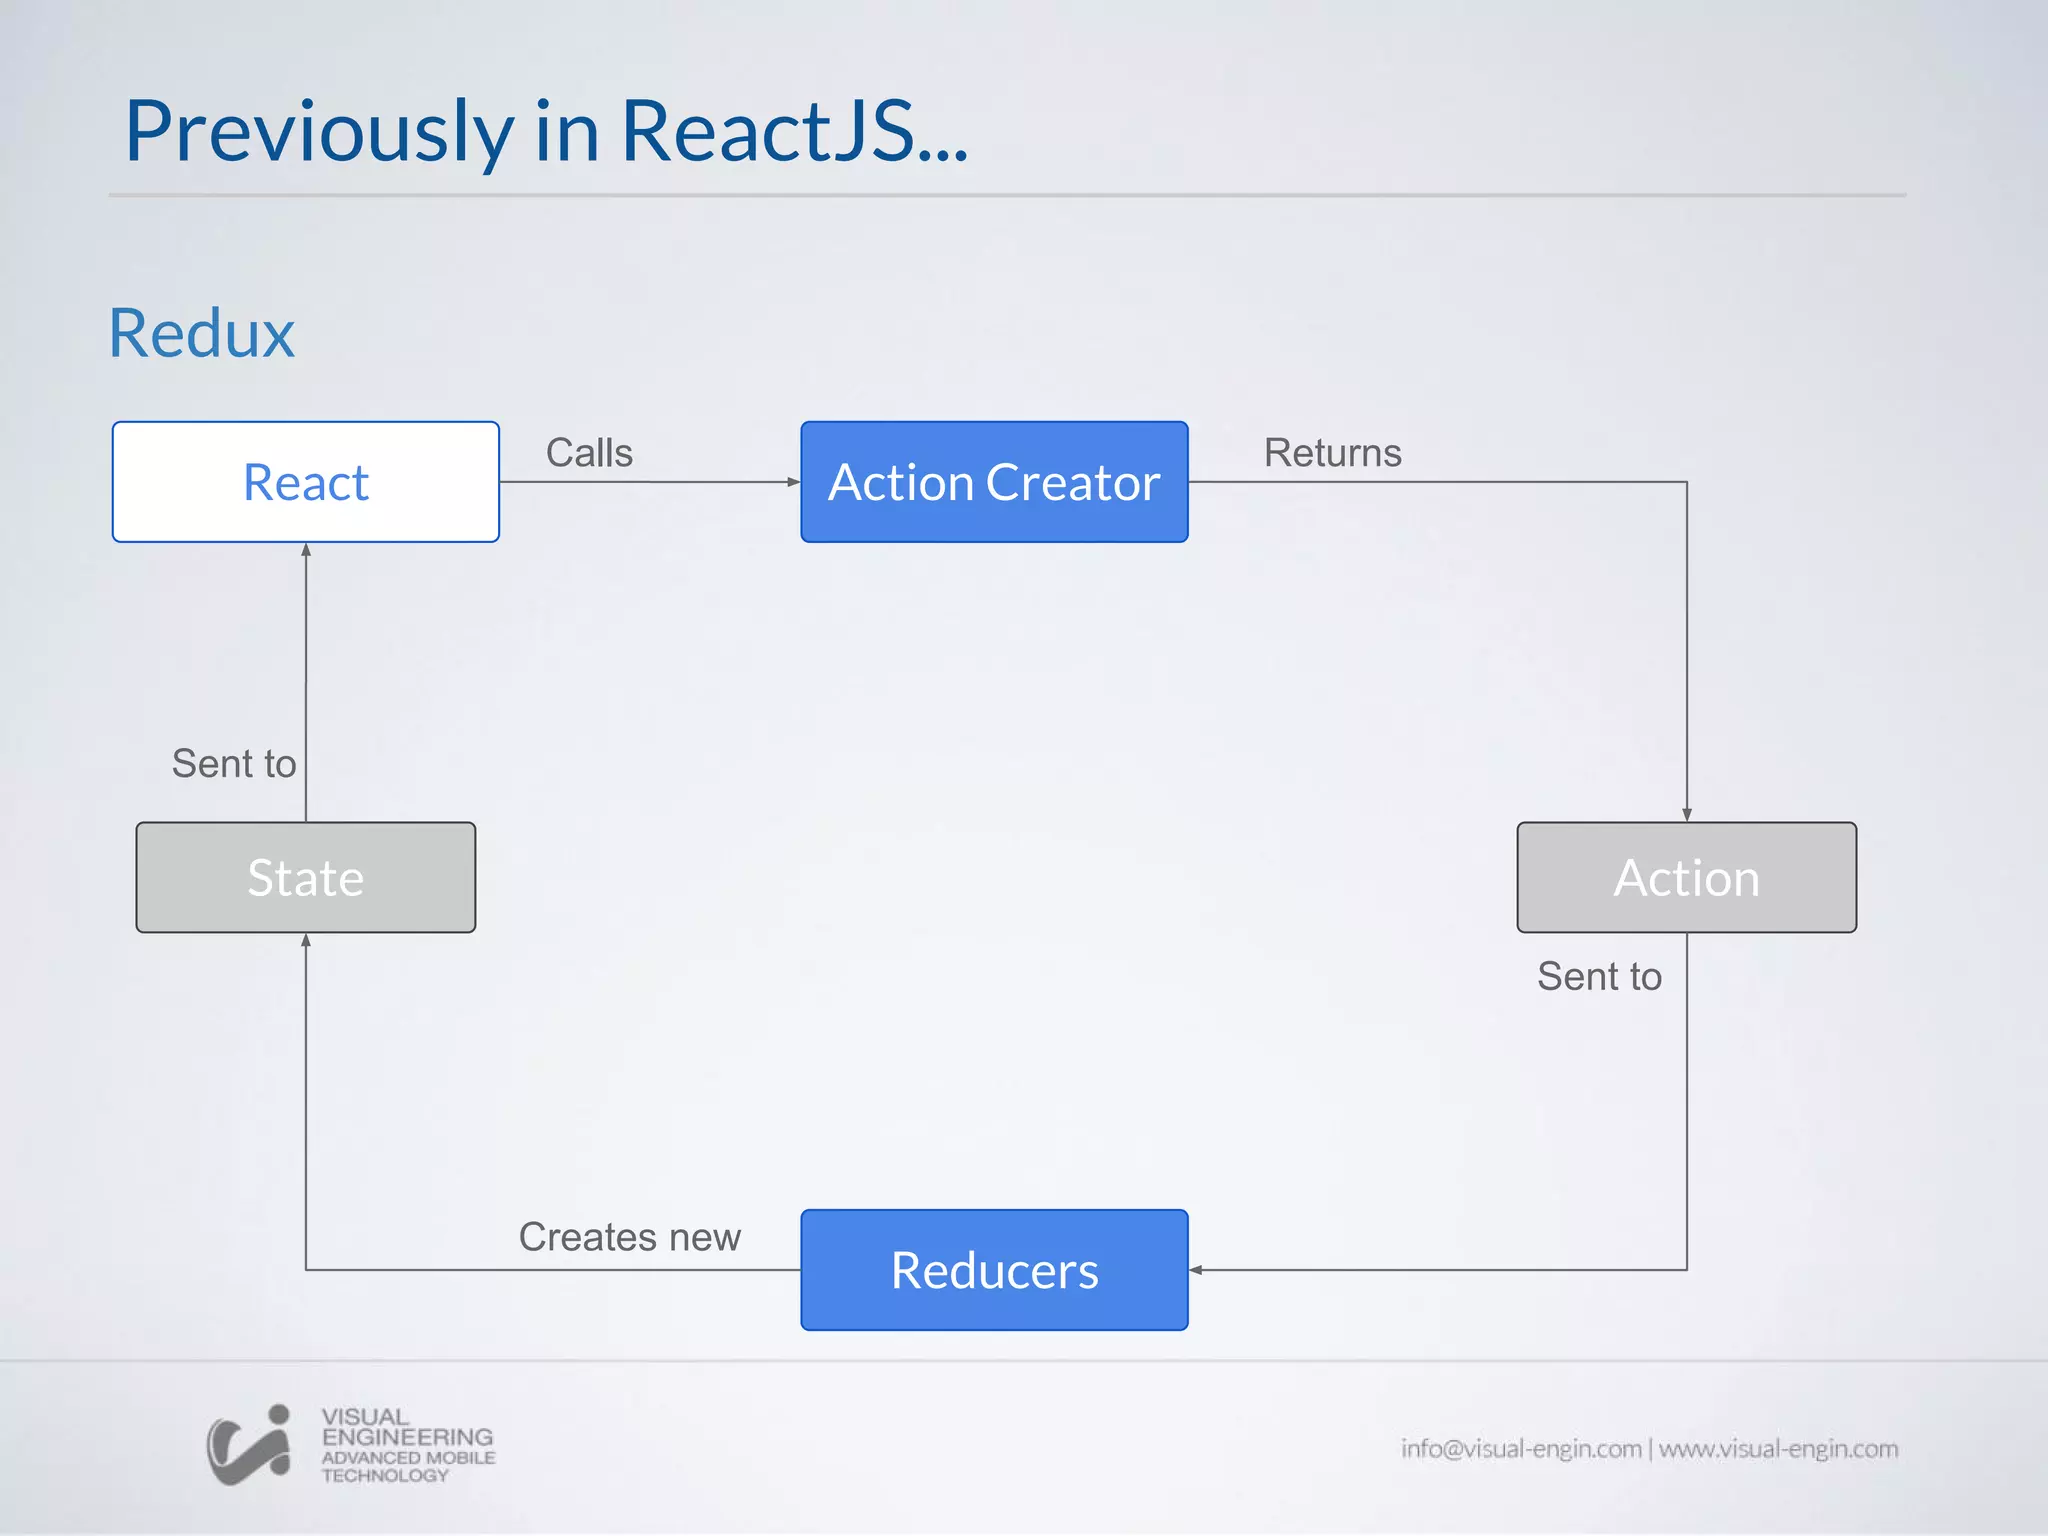Click the 'Creates new' connector label
2048x1536 pixels.
[629, 1237]
